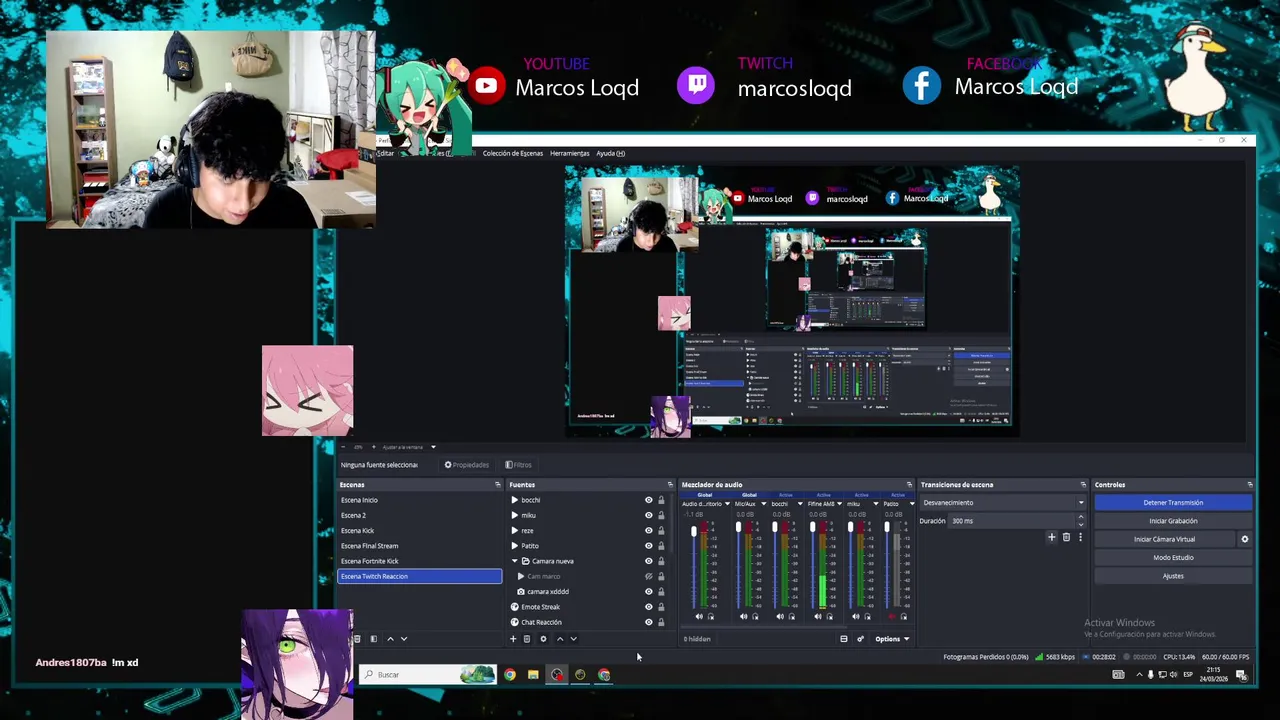Click the Windows Buscar search box
This screenshot has width=1280, height=720.
tap(427, 675)
